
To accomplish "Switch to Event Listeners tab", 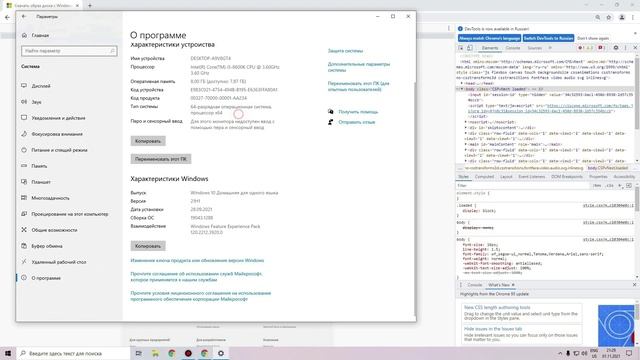I will (531, 177).
